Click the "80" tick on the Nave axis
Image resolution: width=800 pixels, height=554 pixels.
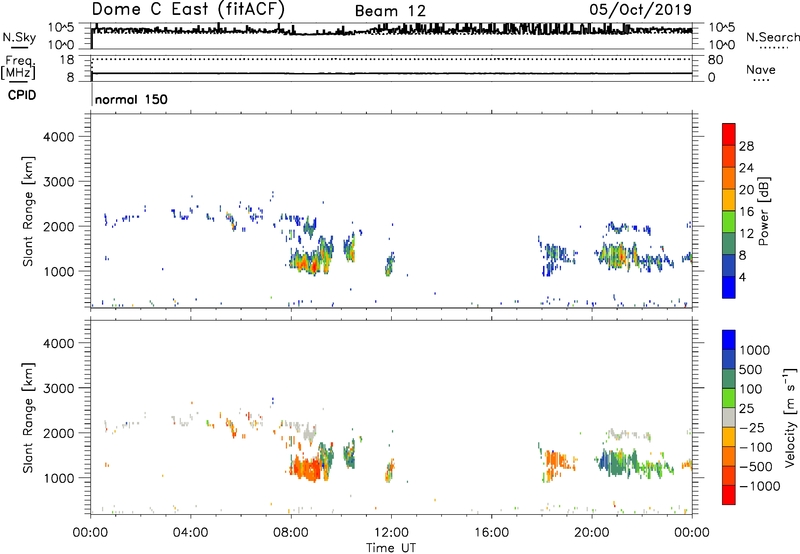click(716, 60)
